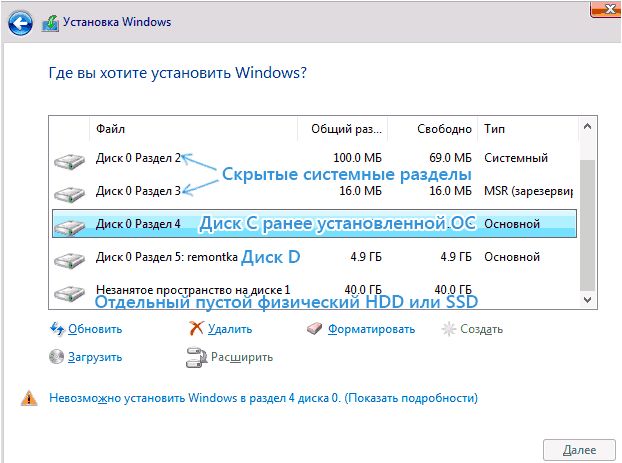Click the partition list scroll up arrow
Viewport: 622px width, 463px height.
pyautogui.click(x=587, y=127)
